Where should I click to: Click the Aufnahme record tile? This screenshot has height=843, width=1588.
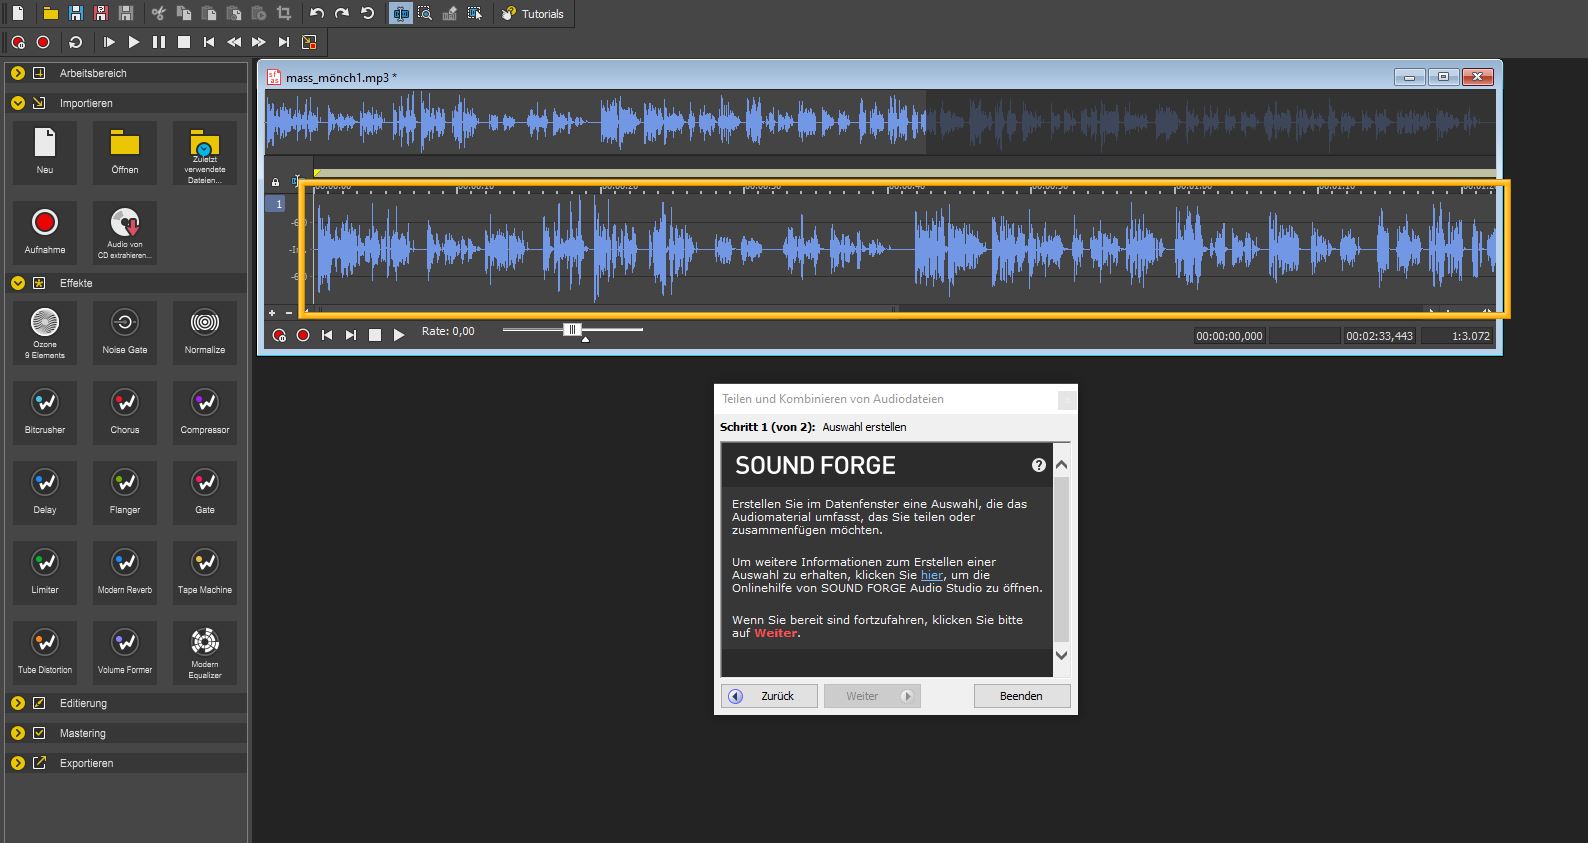click(x=45, y=233)
